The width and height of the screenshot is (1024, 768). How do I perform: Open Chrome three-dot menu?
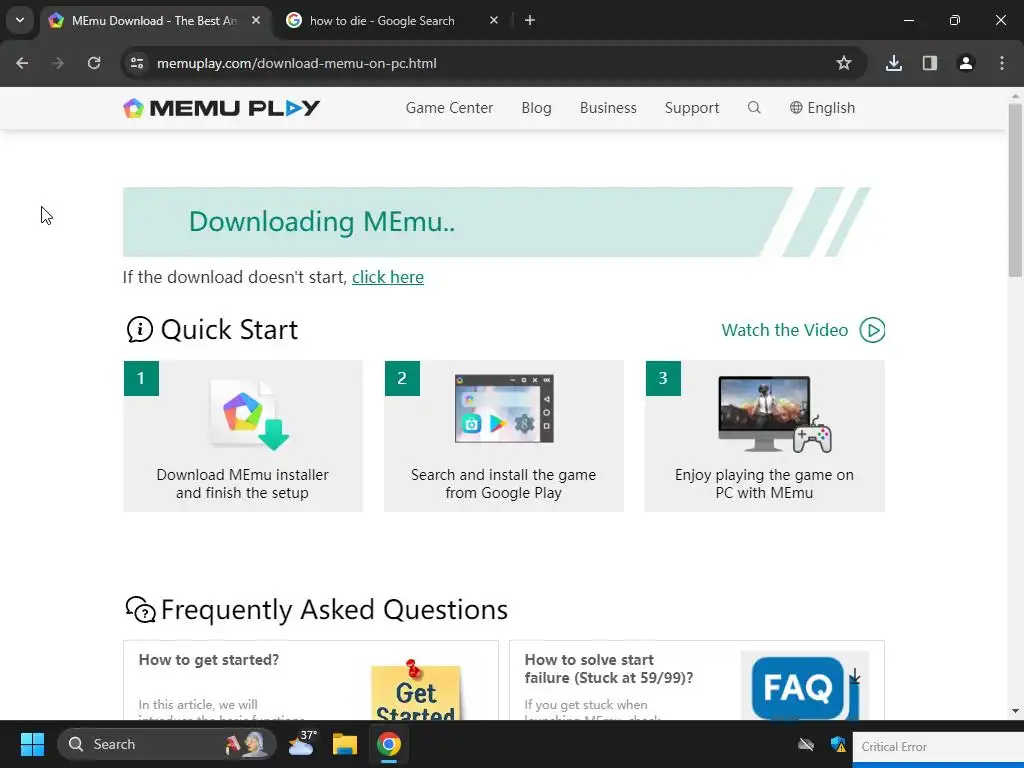pos(1002,63)
